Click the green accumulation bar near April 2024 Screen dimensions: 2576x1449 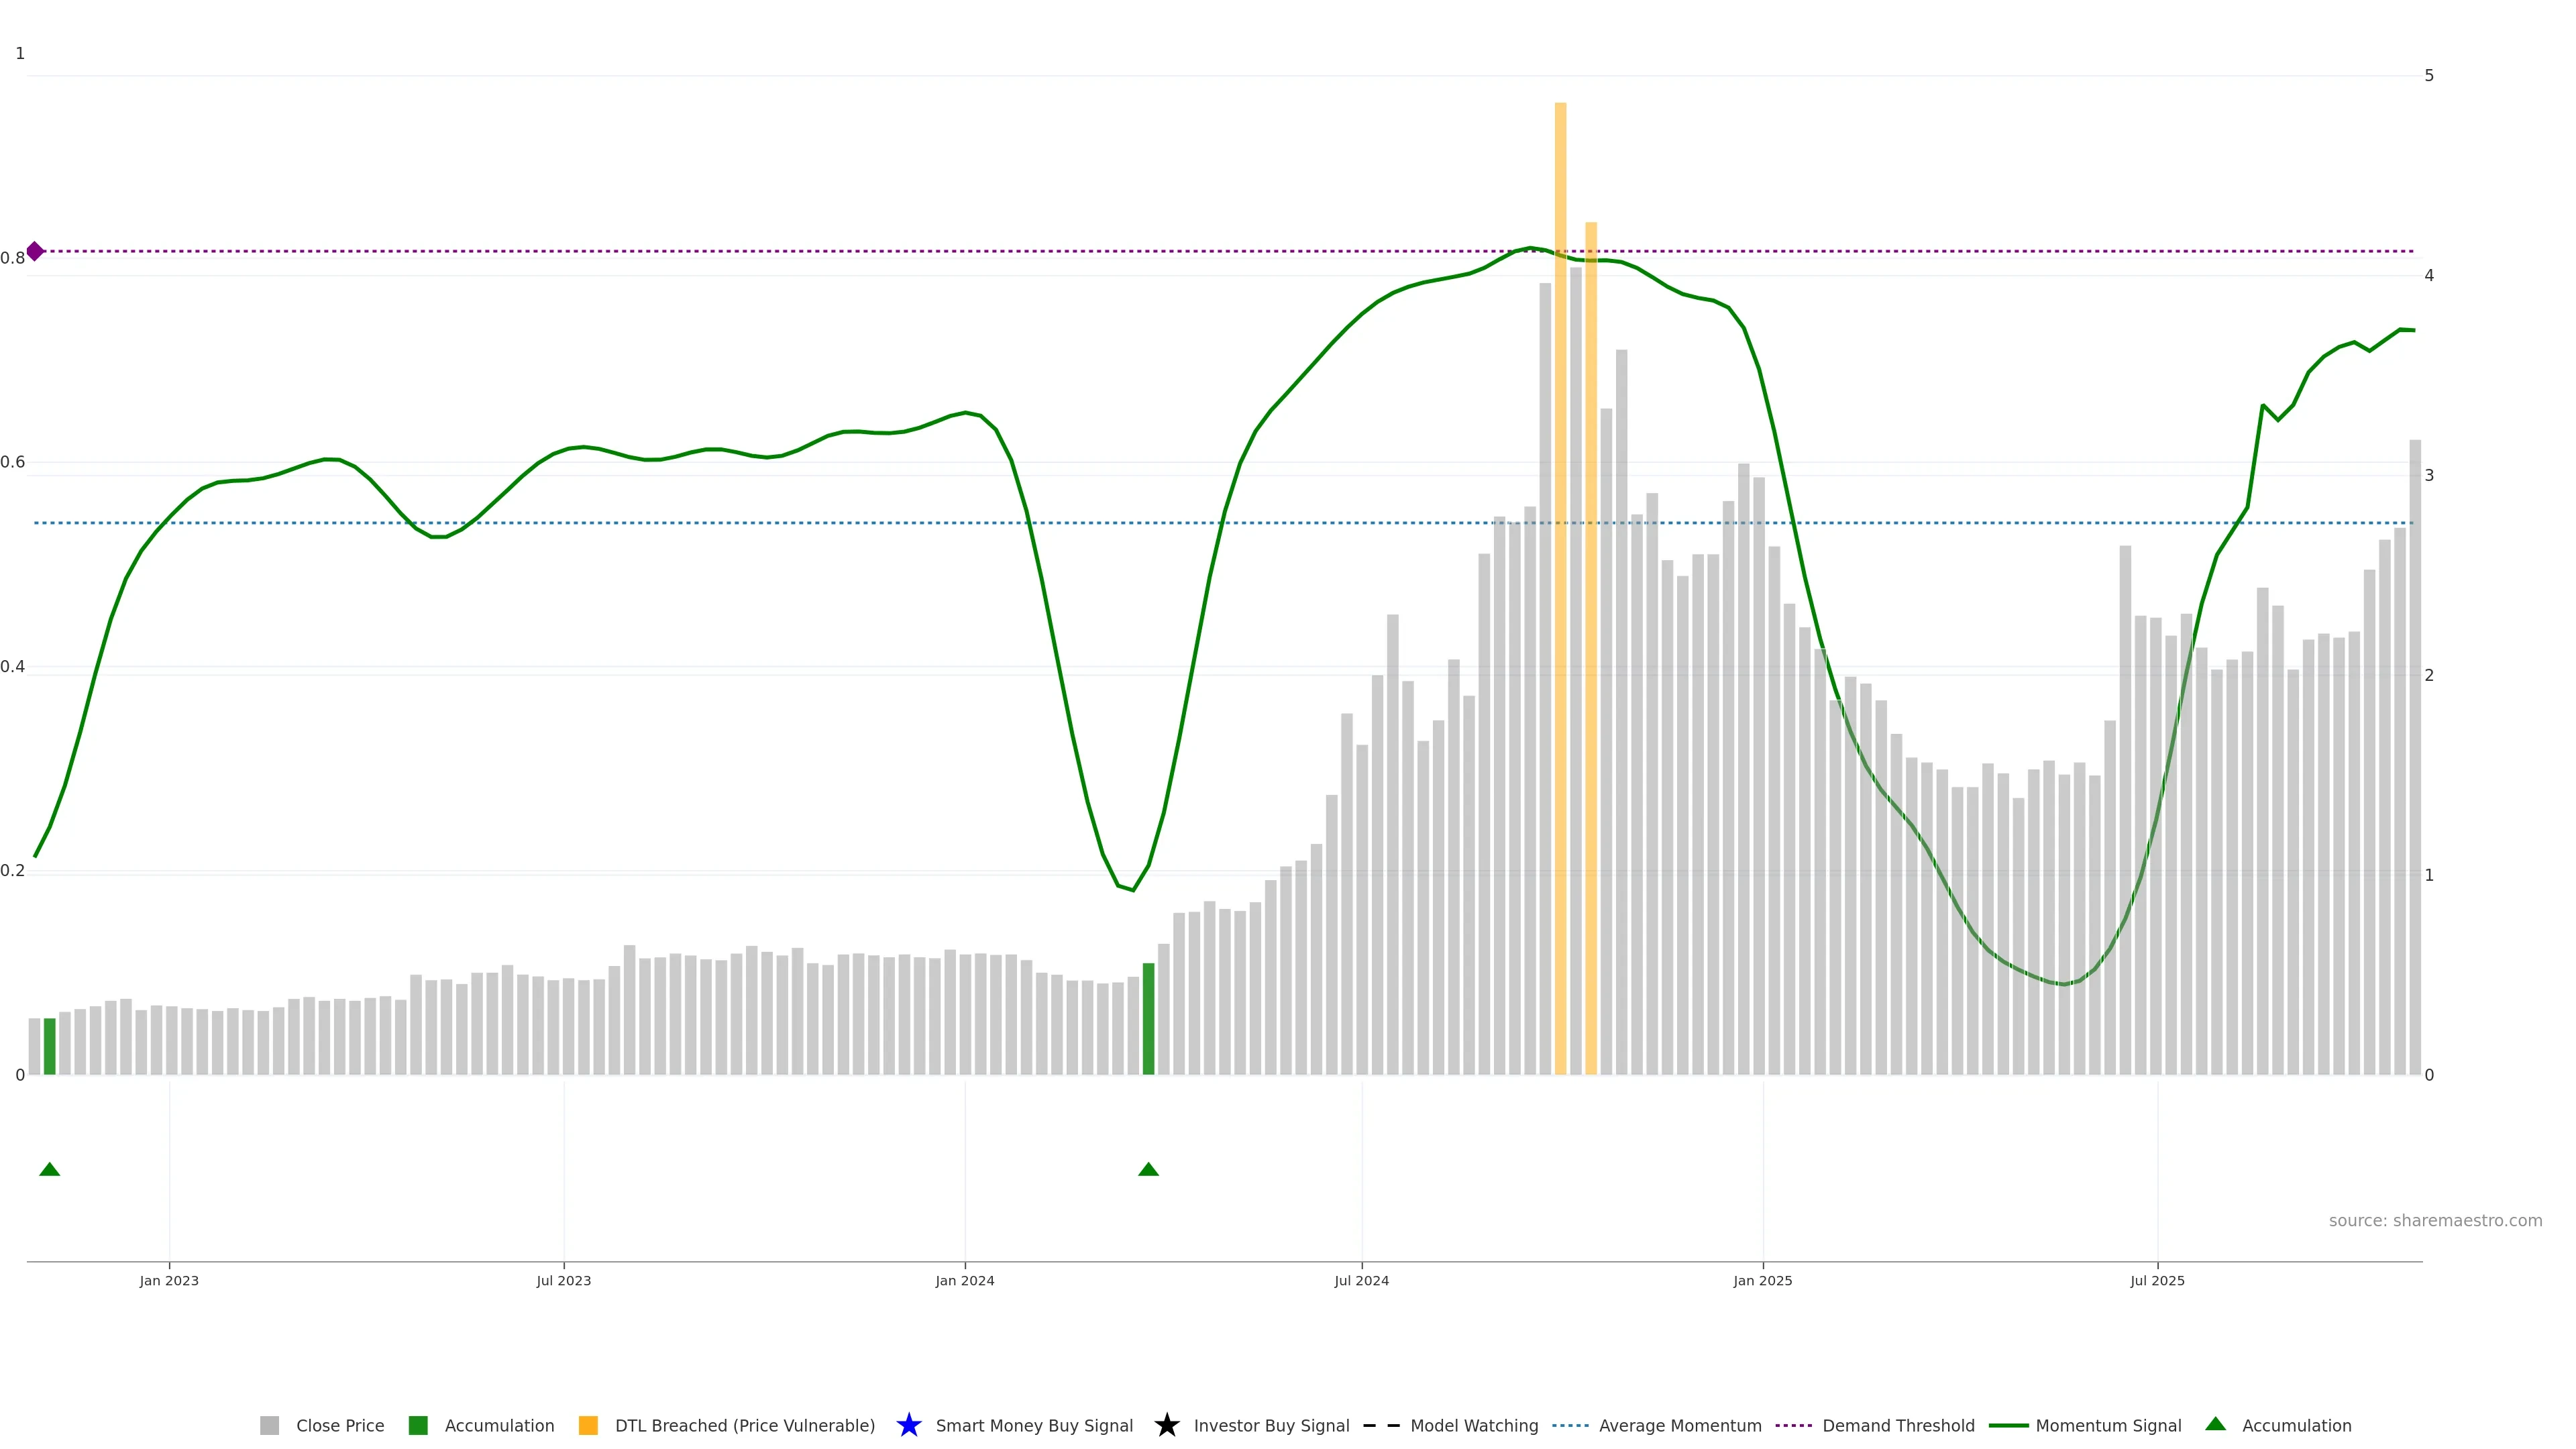[x=1148, y=1020]
